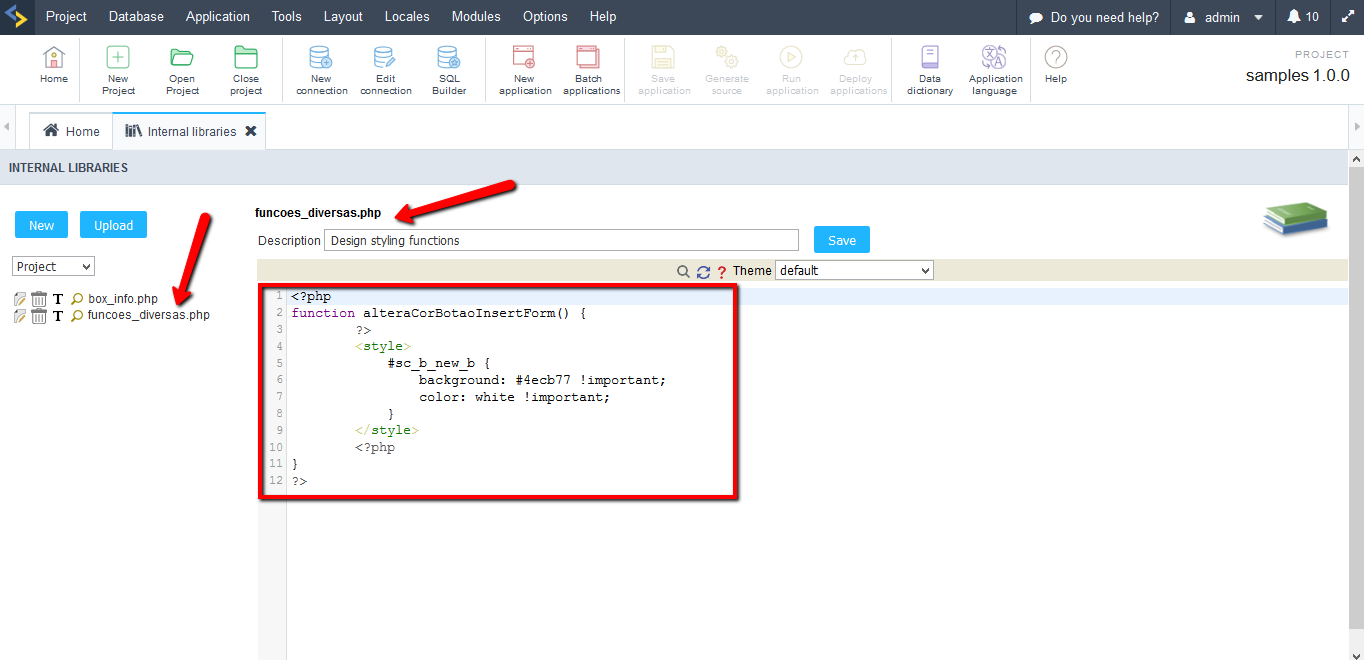
Task: Click the editor refresh arrows icon
Action: tap(703, 271)
